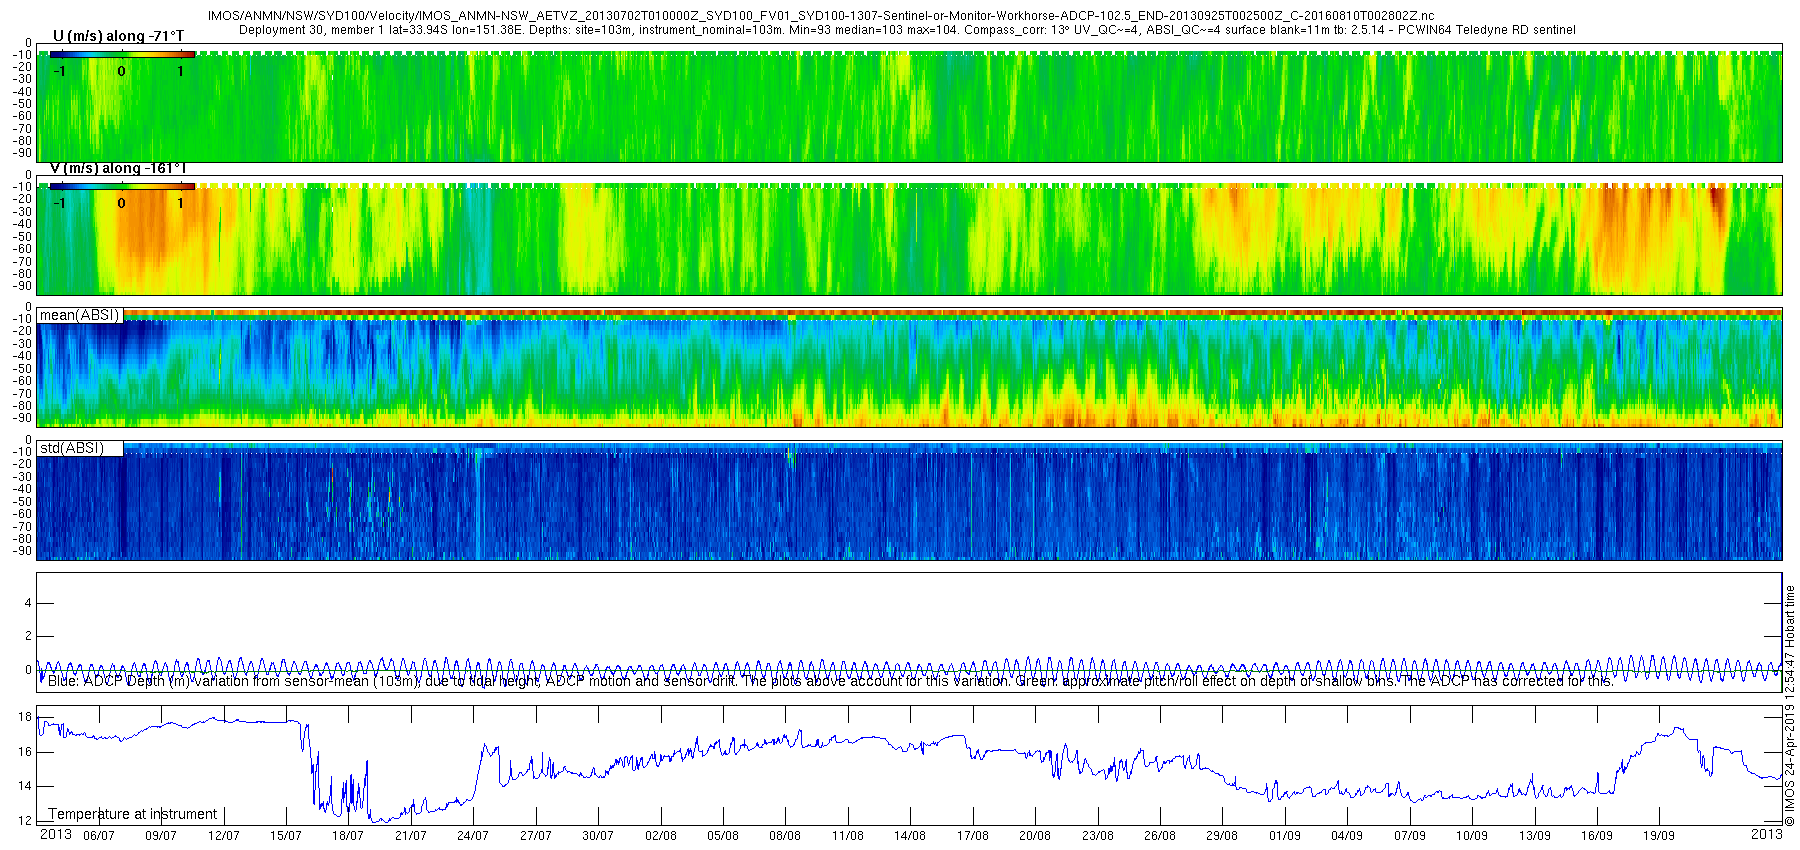
Task: Select the mean(ABSI) panel label
Action: tap(80, 315)
